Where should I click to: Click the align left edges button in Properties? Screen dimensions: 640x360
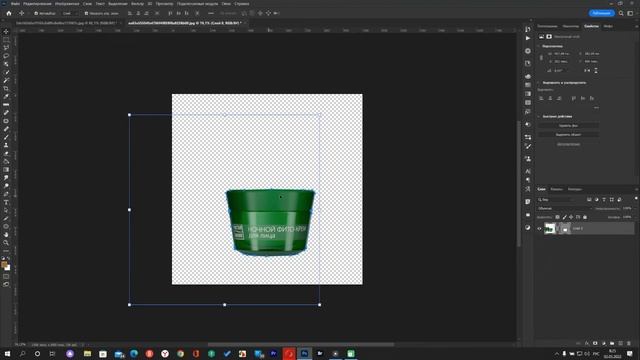[541, 98]
